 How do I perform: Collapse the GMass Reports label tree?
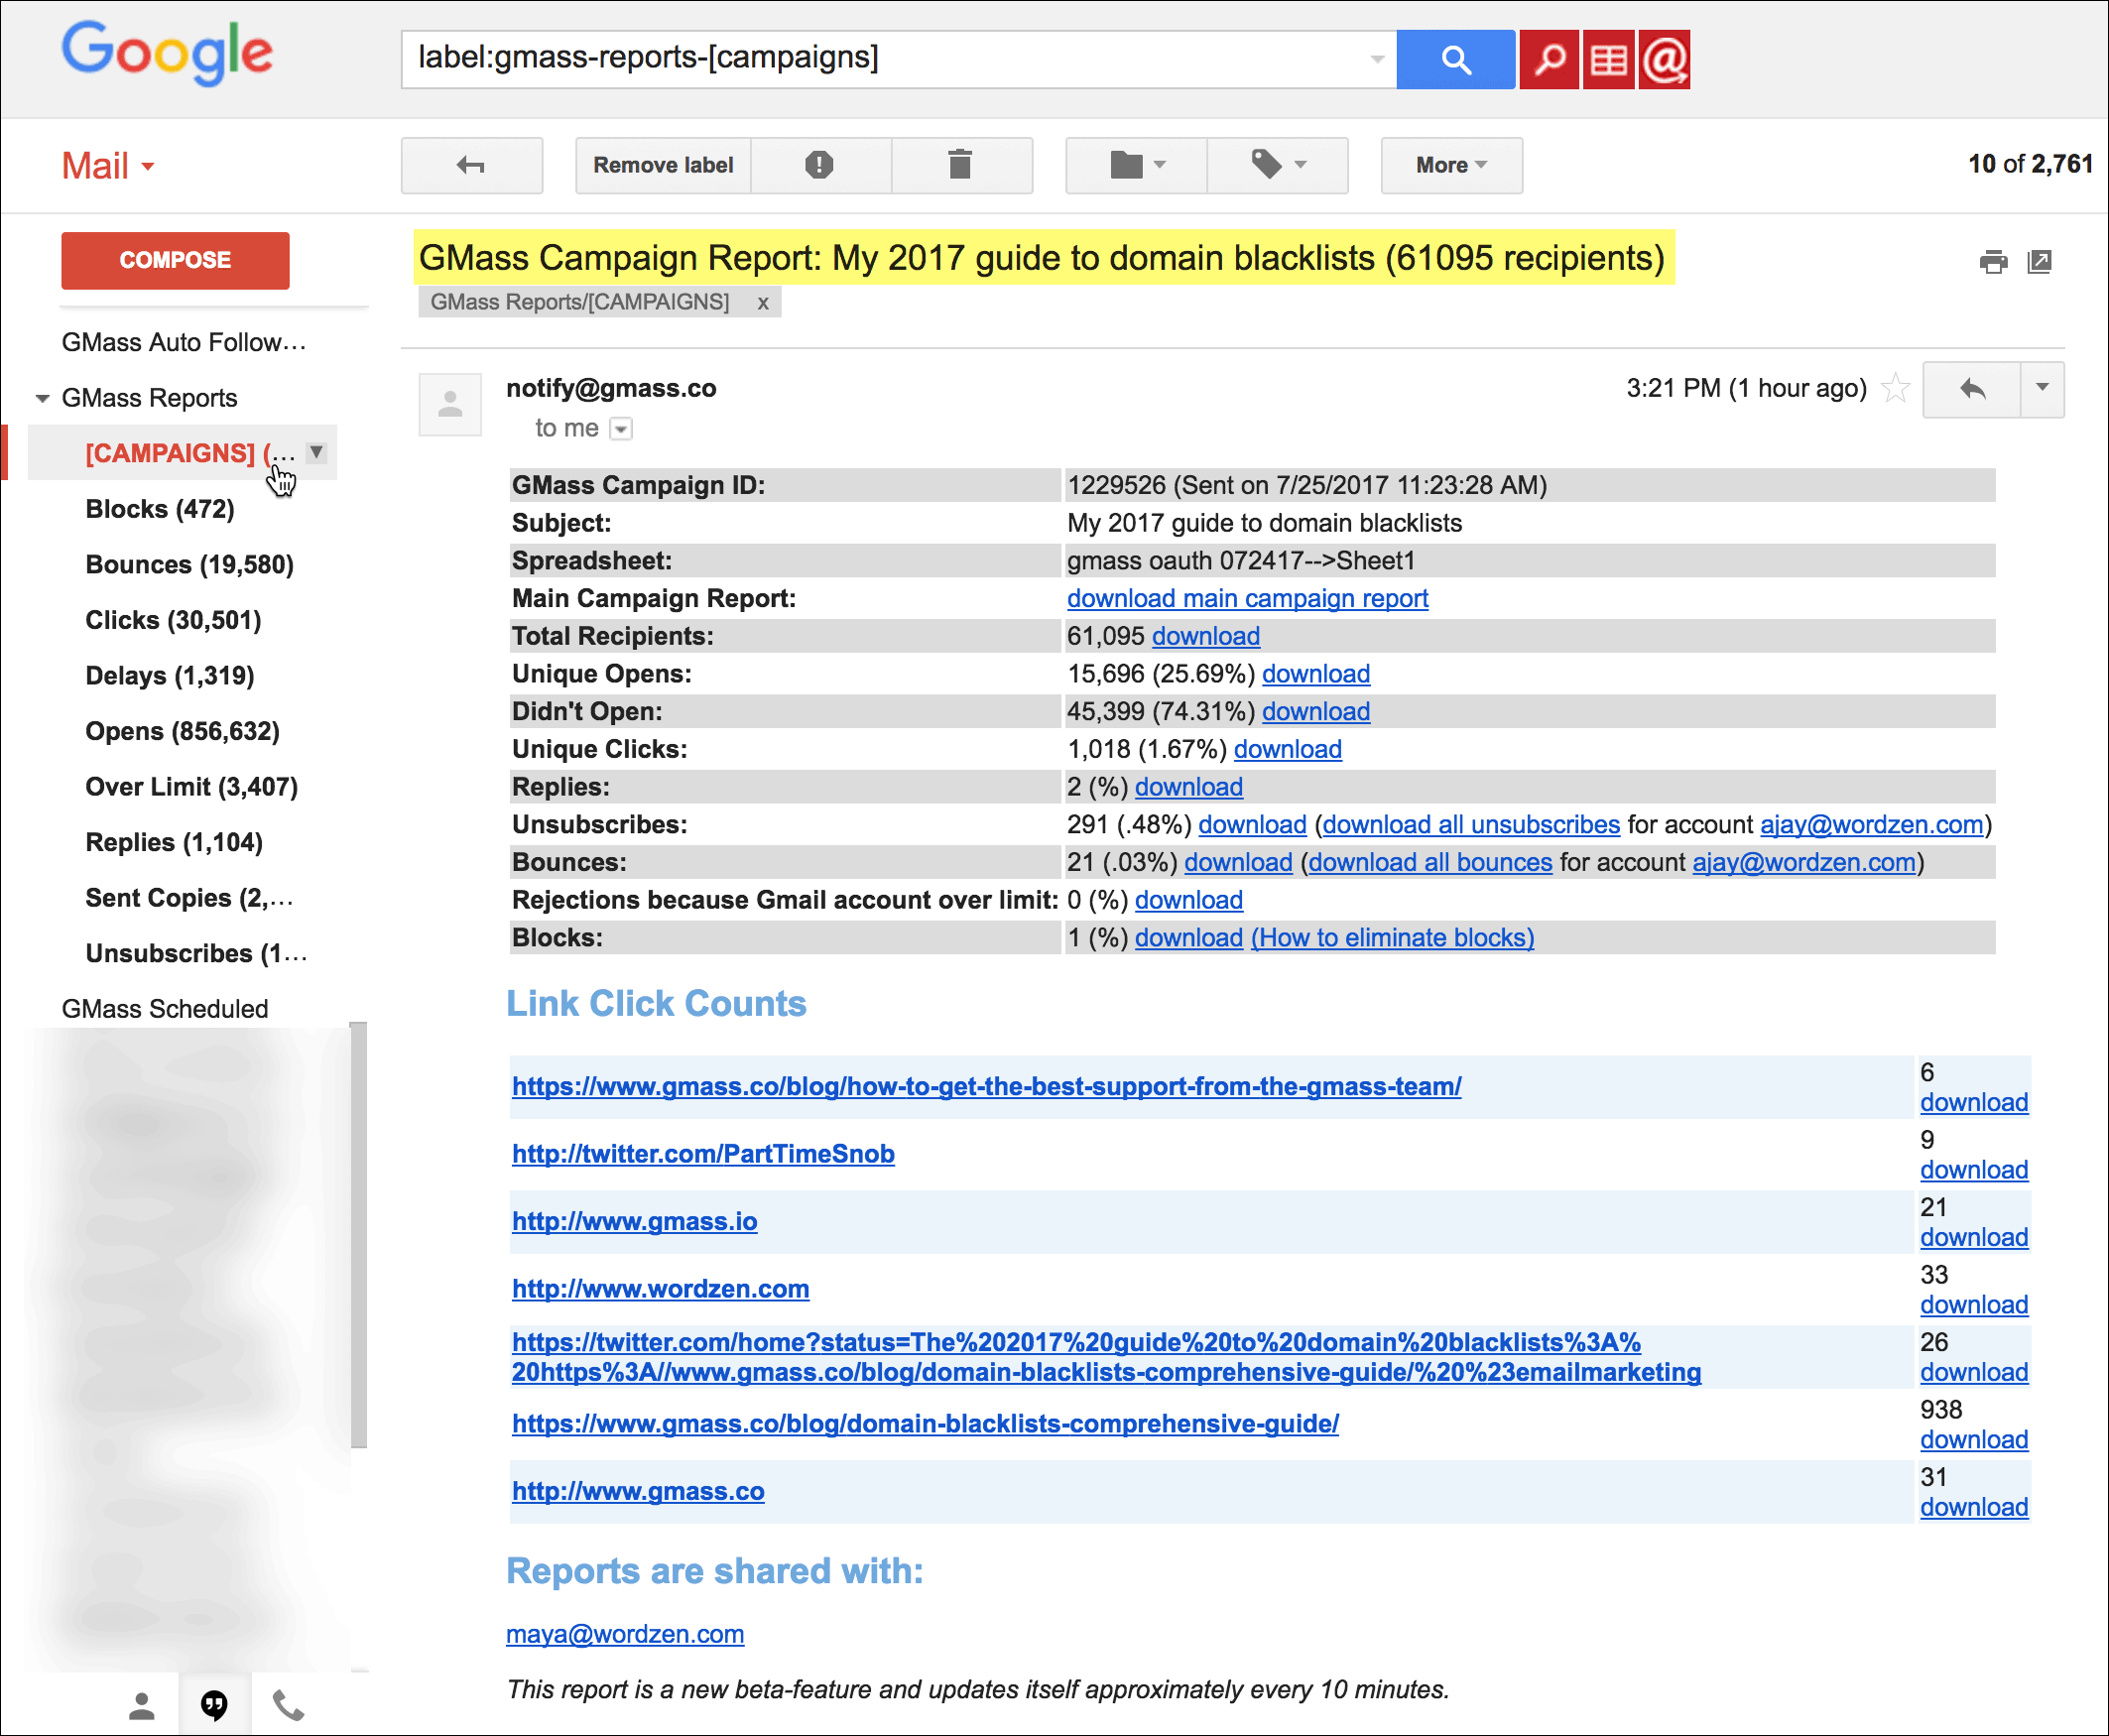42,398
